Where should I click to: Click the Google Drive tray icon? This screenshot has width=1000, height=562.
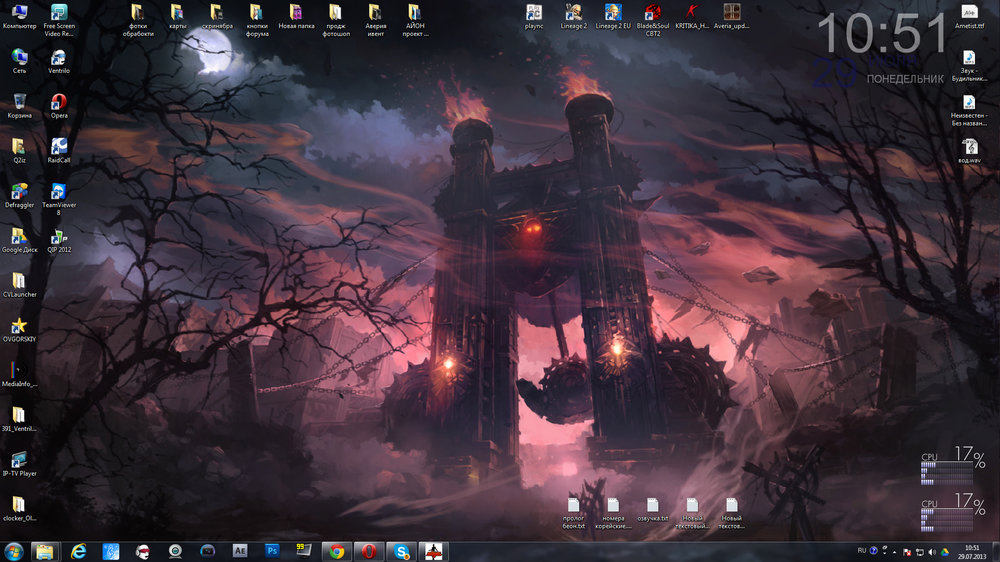coord(945,551)
